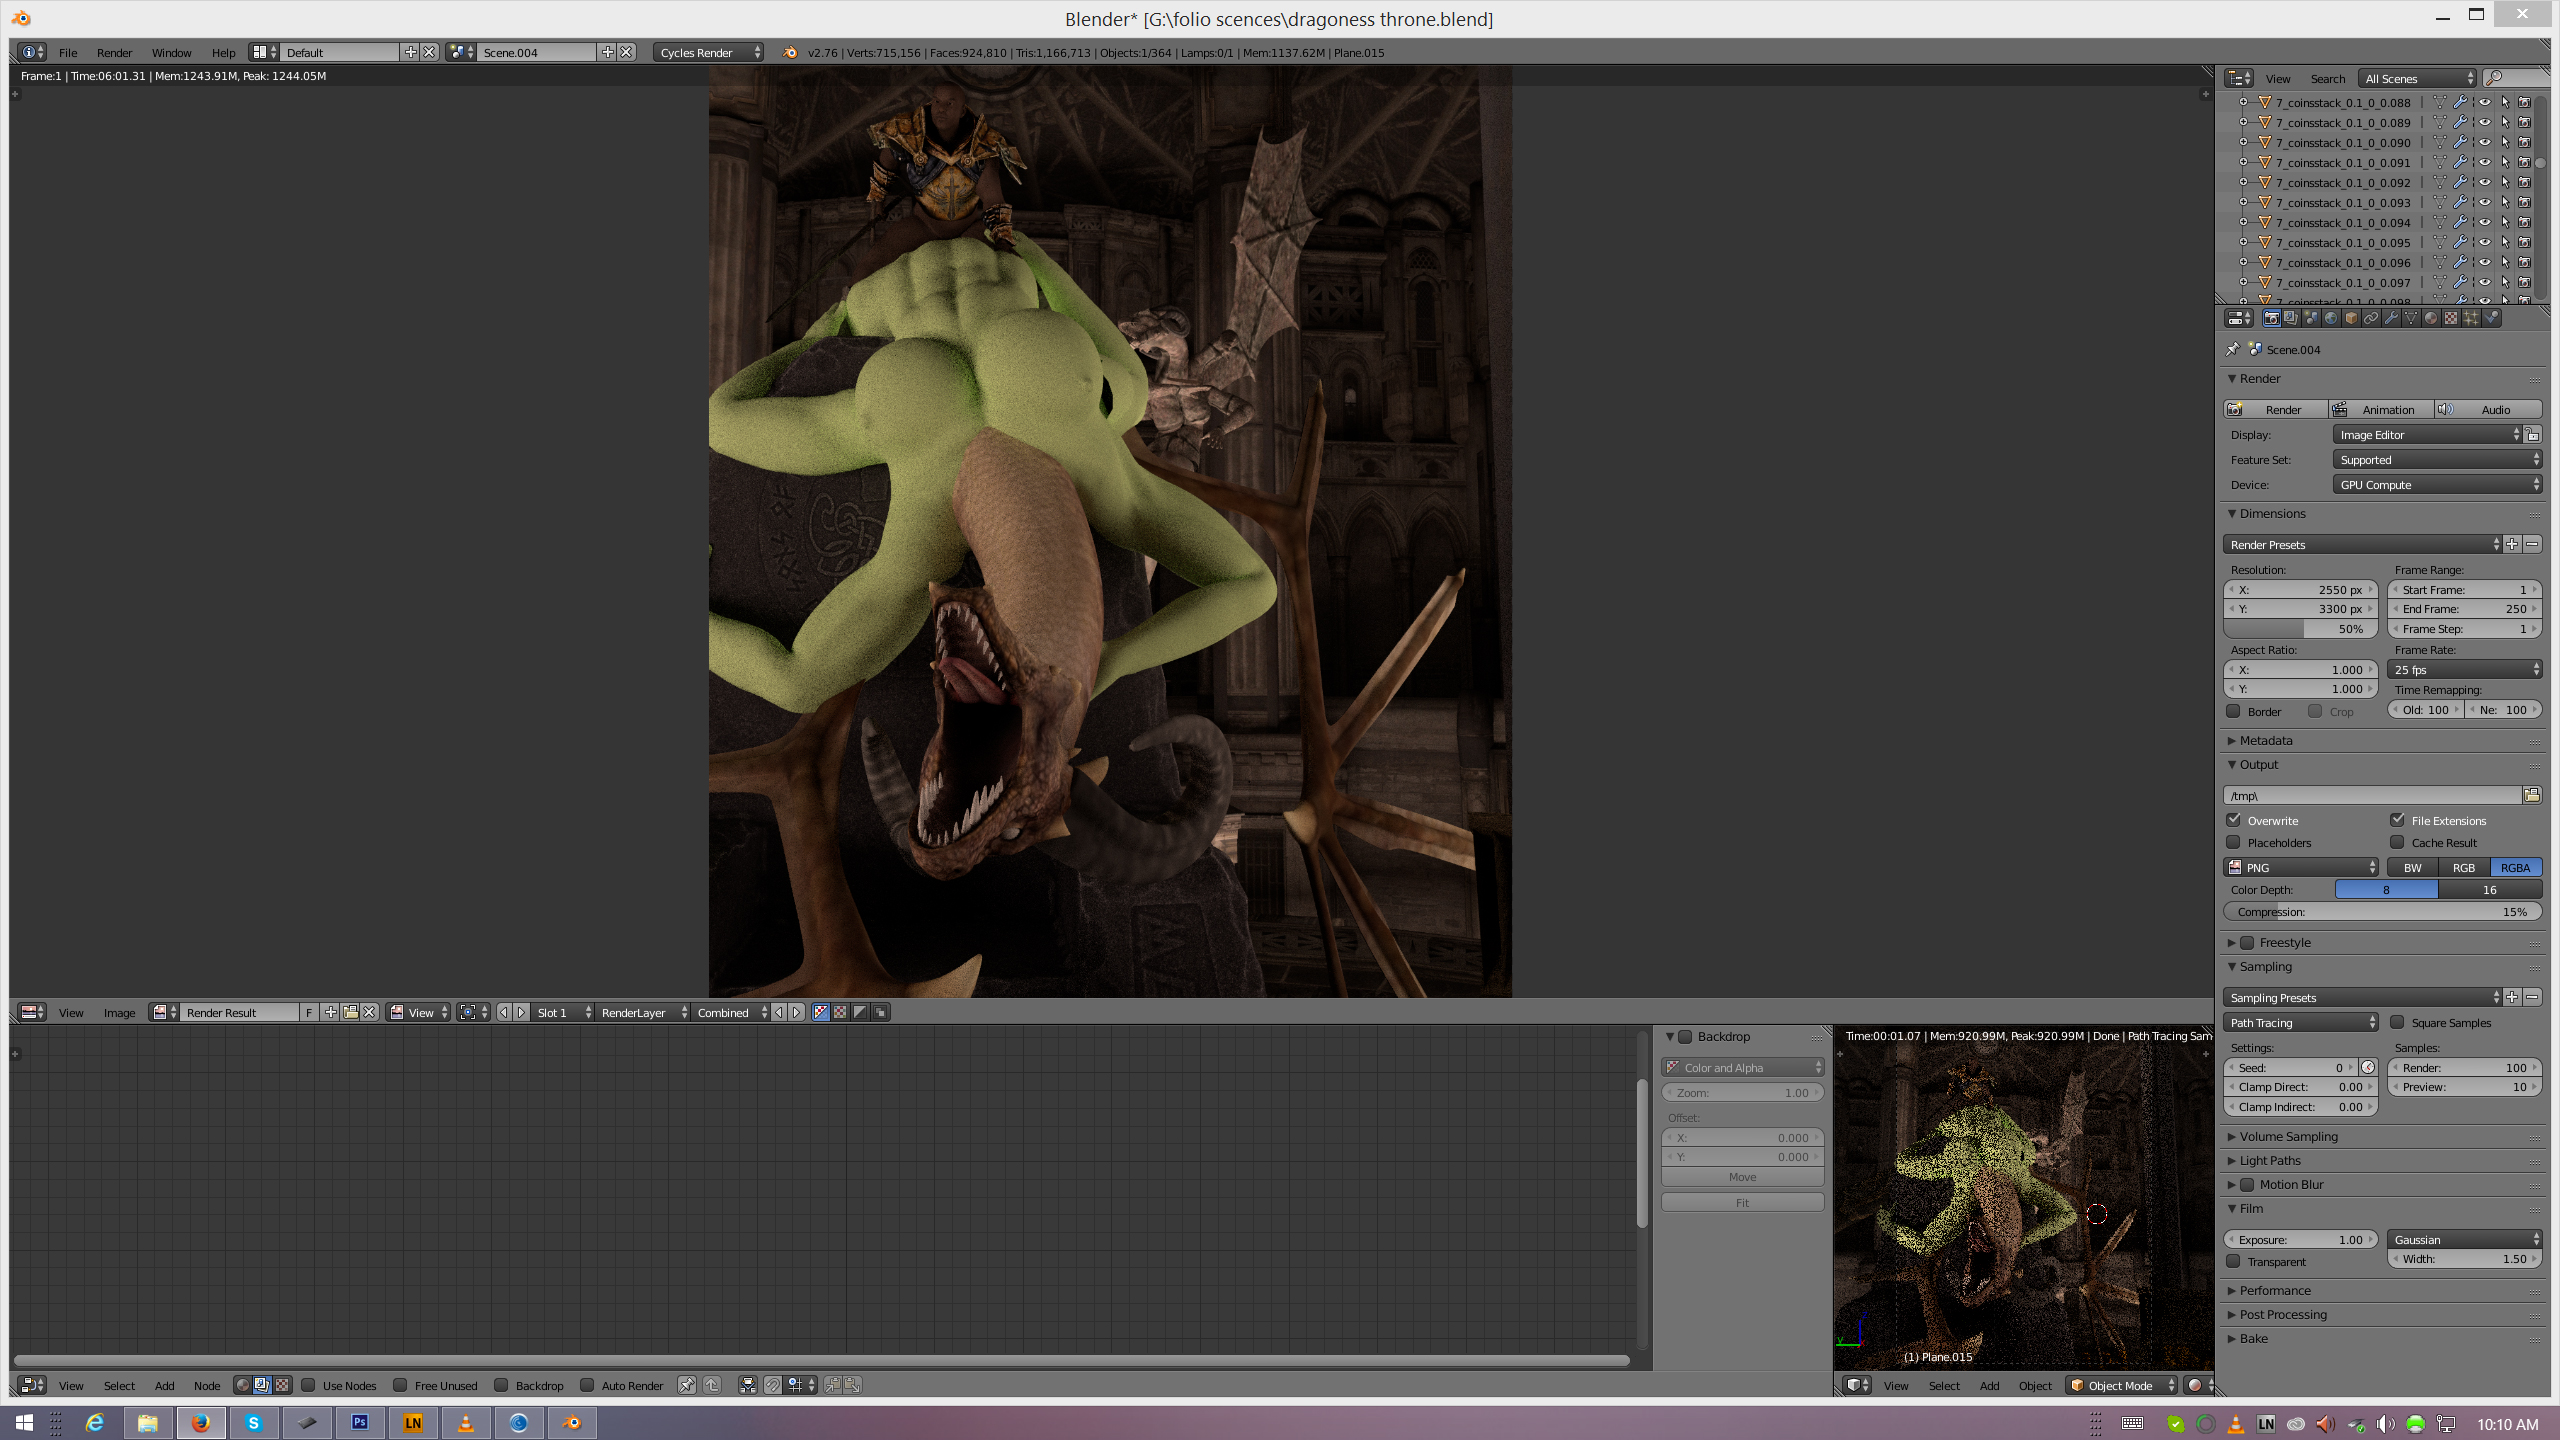Image resolution: width=2560 pixels, height=1440 pixels.
Task: Click the pin icon beside Scene.004
Action: tap(2233, 349)
